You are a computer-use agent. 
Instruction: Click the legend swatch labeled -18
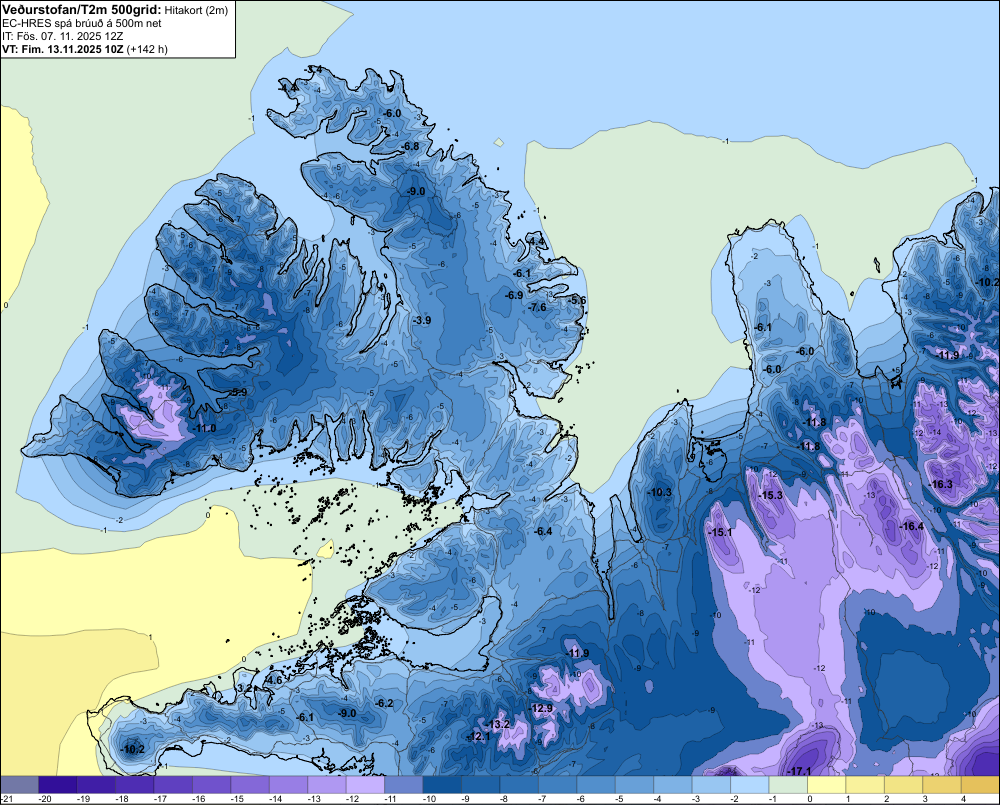click(x=135, y=784)
